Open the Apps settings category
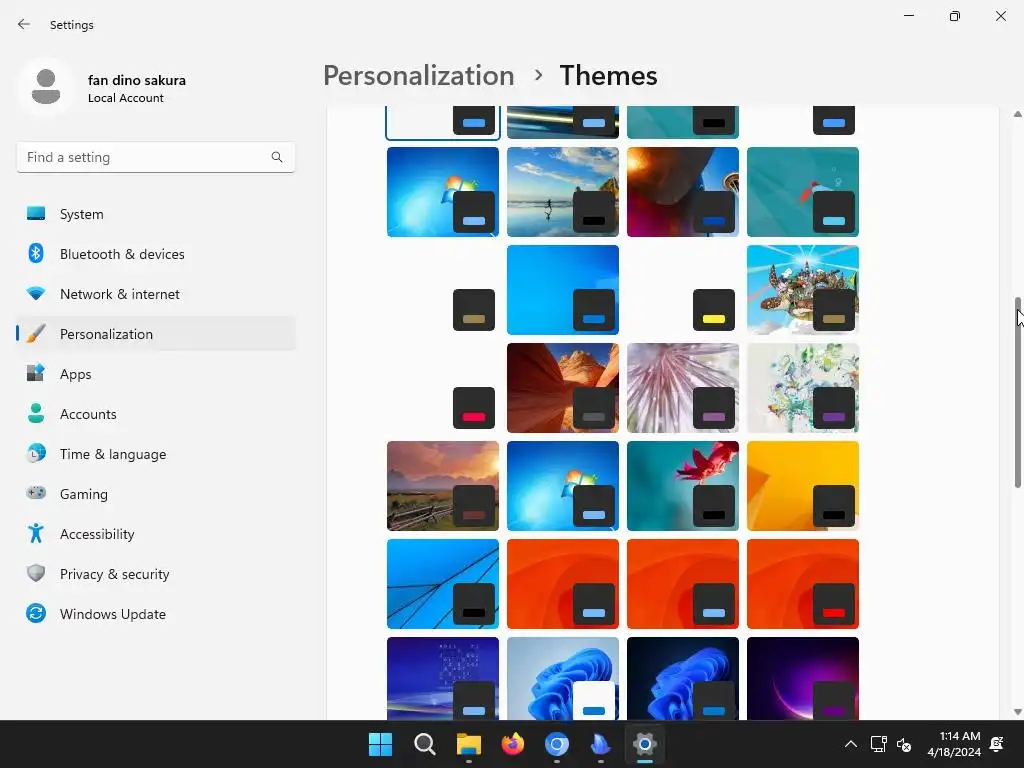1024x768 pixels. click(x=156, y=374)
